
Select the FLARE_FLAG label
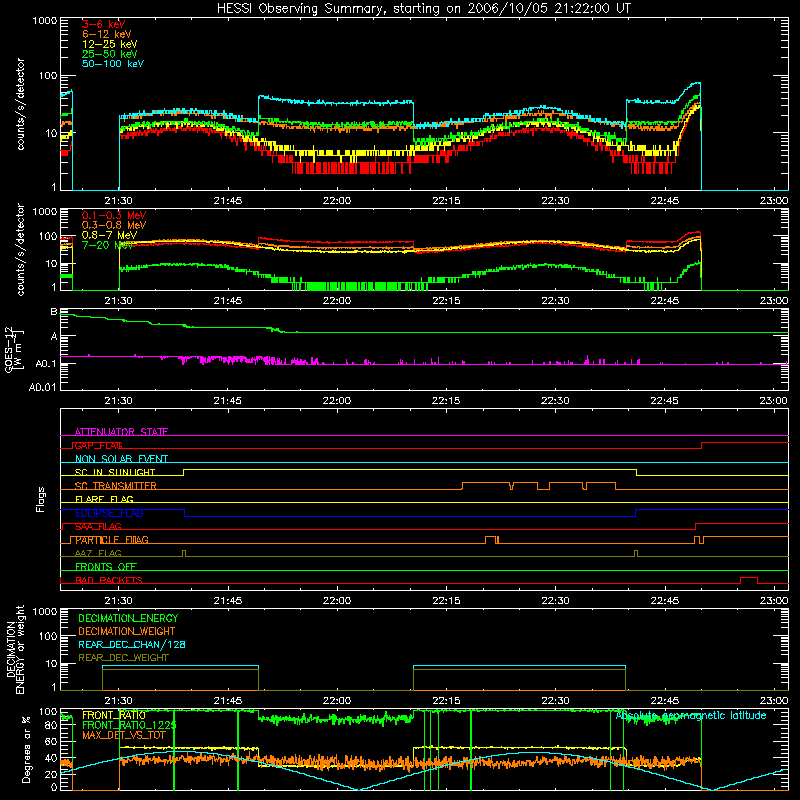104,499
